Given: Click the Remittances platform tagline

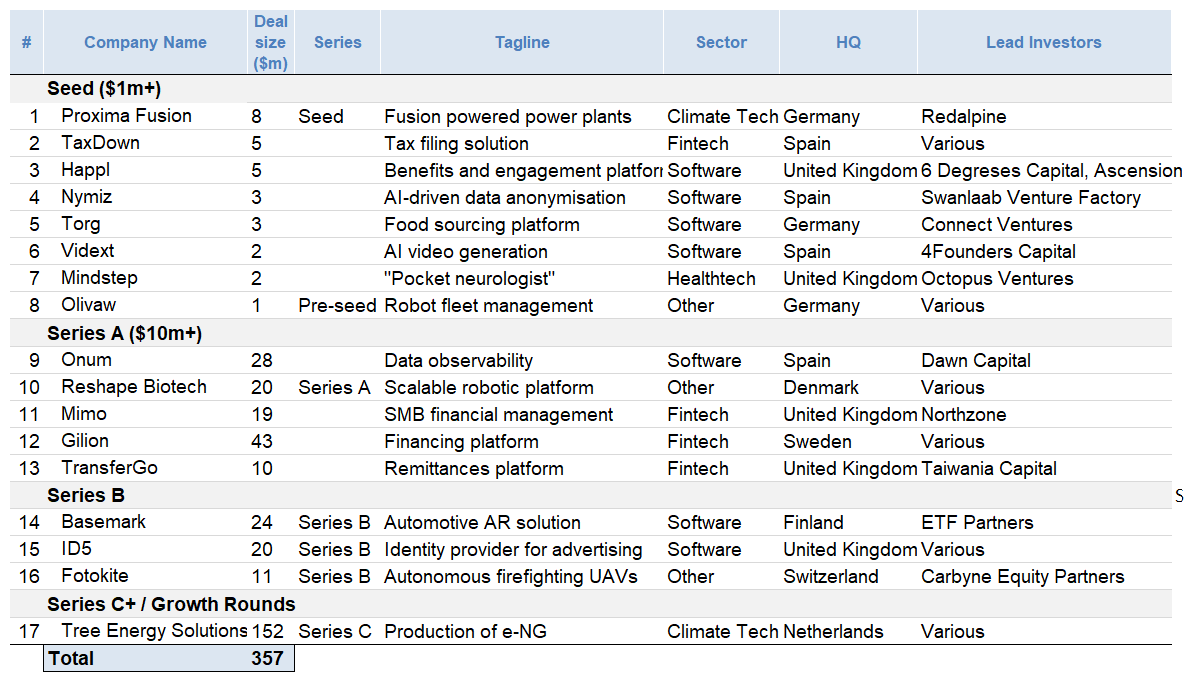Looking at the screenshot, I should pos(473,468).
